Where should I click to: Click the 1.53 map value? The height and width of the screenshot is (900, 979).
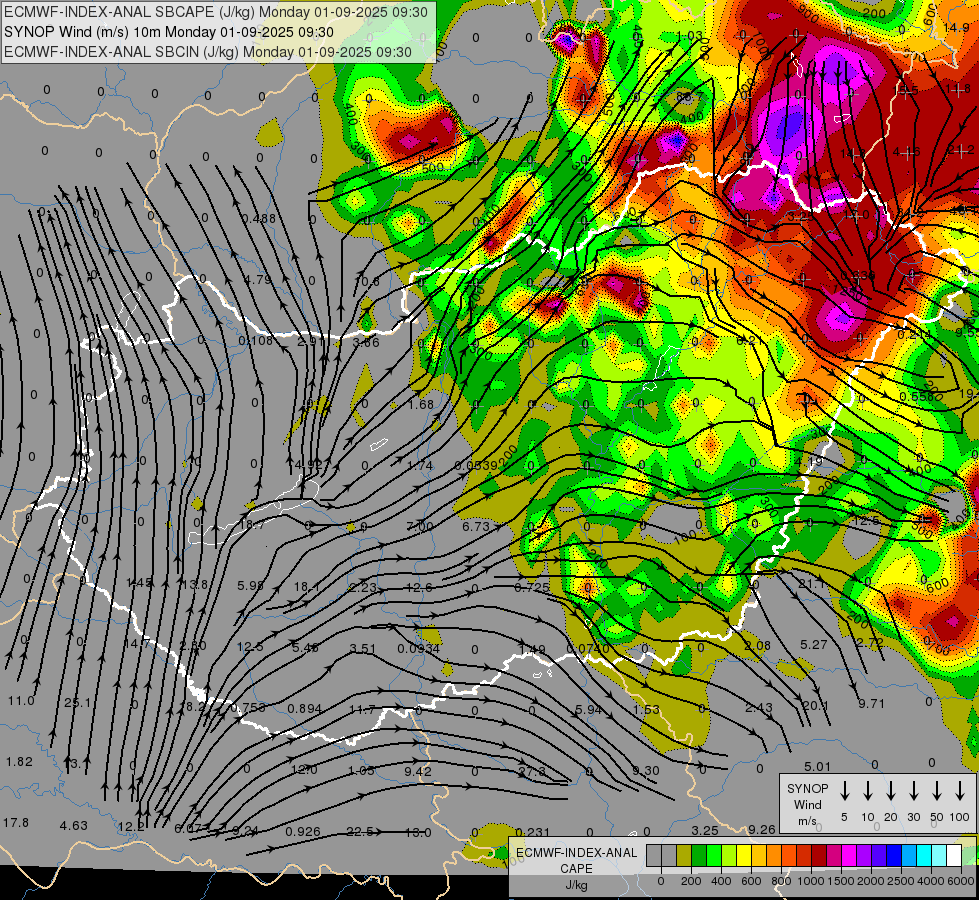646,710
